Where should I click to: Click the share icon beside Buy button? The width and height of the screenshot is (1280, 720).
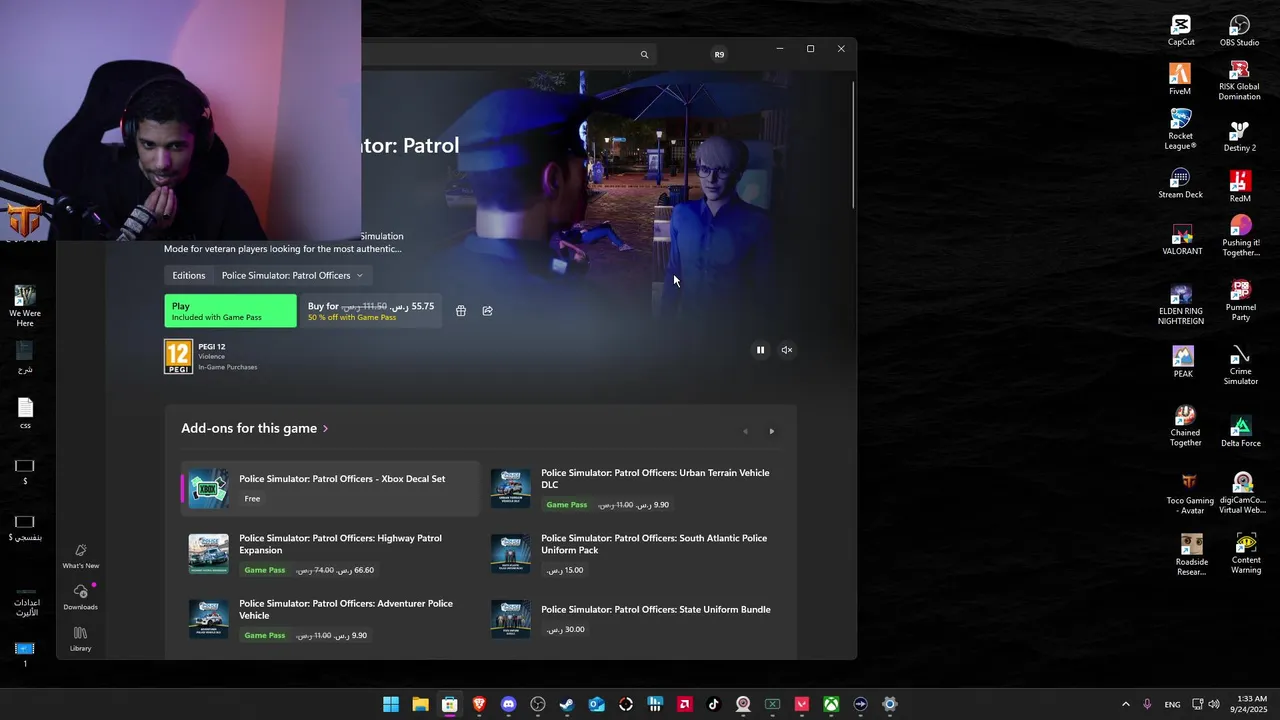pyautogui.click(x=488, y=311)
